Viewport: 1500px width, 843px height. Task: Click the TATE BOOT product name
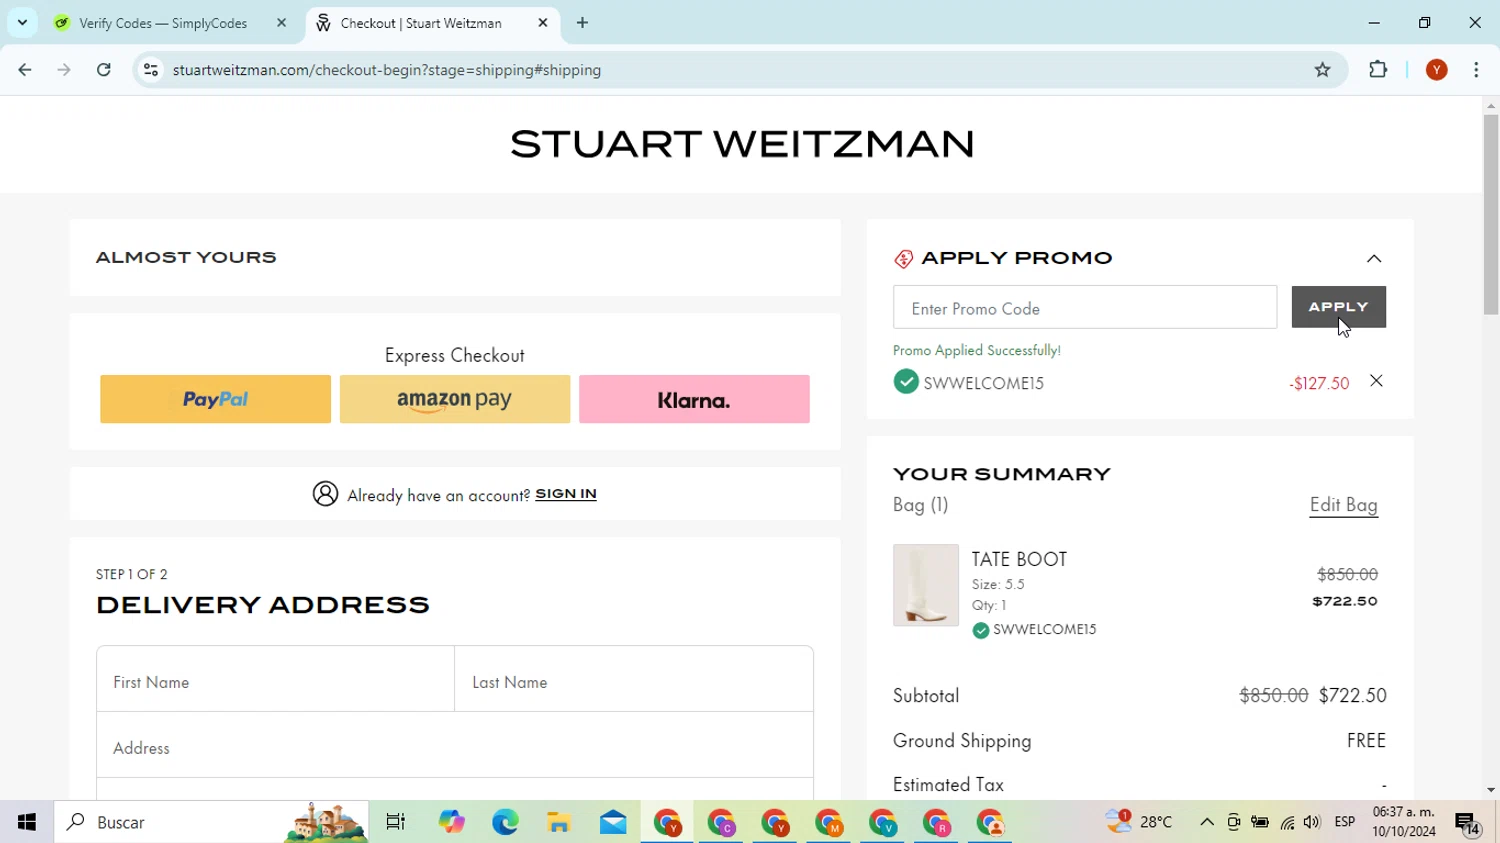pos(1019,559)
